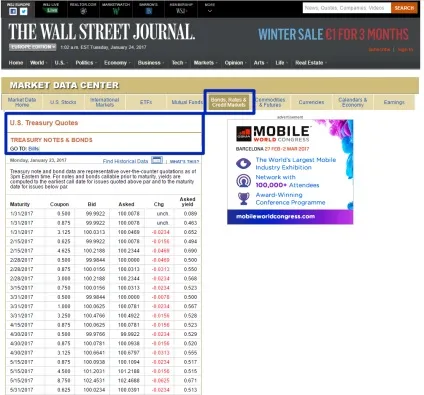Expand the Economy navigation menu
The image size is (424, 395).
tap(117, 63)
